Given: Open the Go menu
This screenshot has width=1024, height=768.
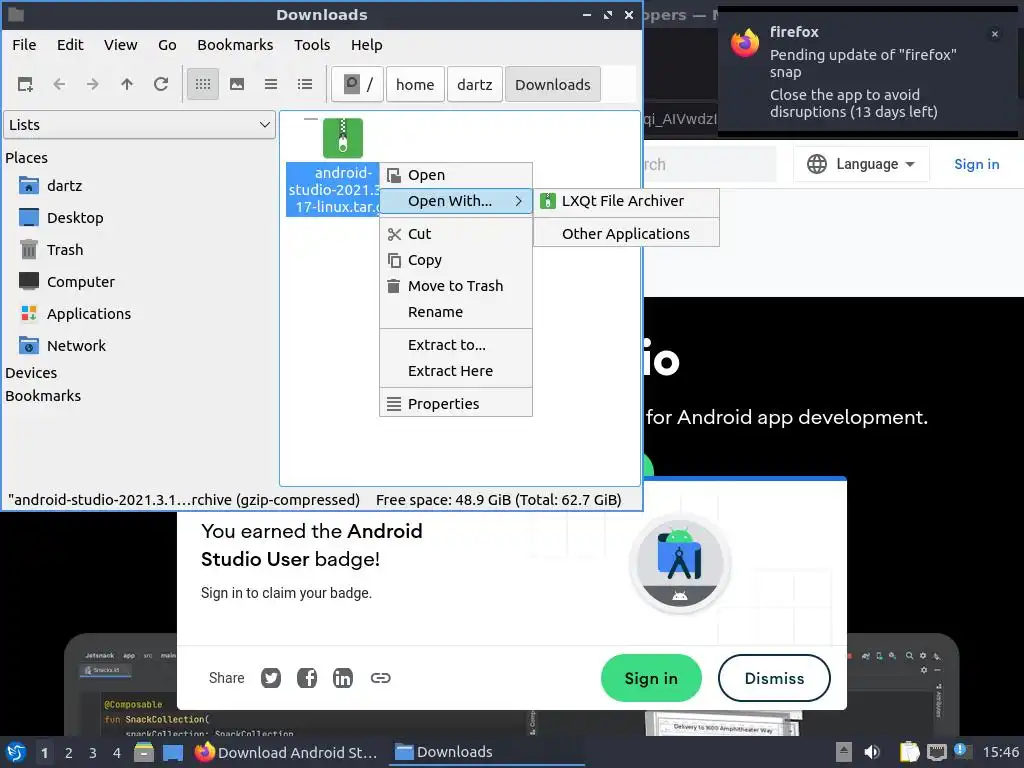Looking at the screenshot, I should click(x=167, y=45).
